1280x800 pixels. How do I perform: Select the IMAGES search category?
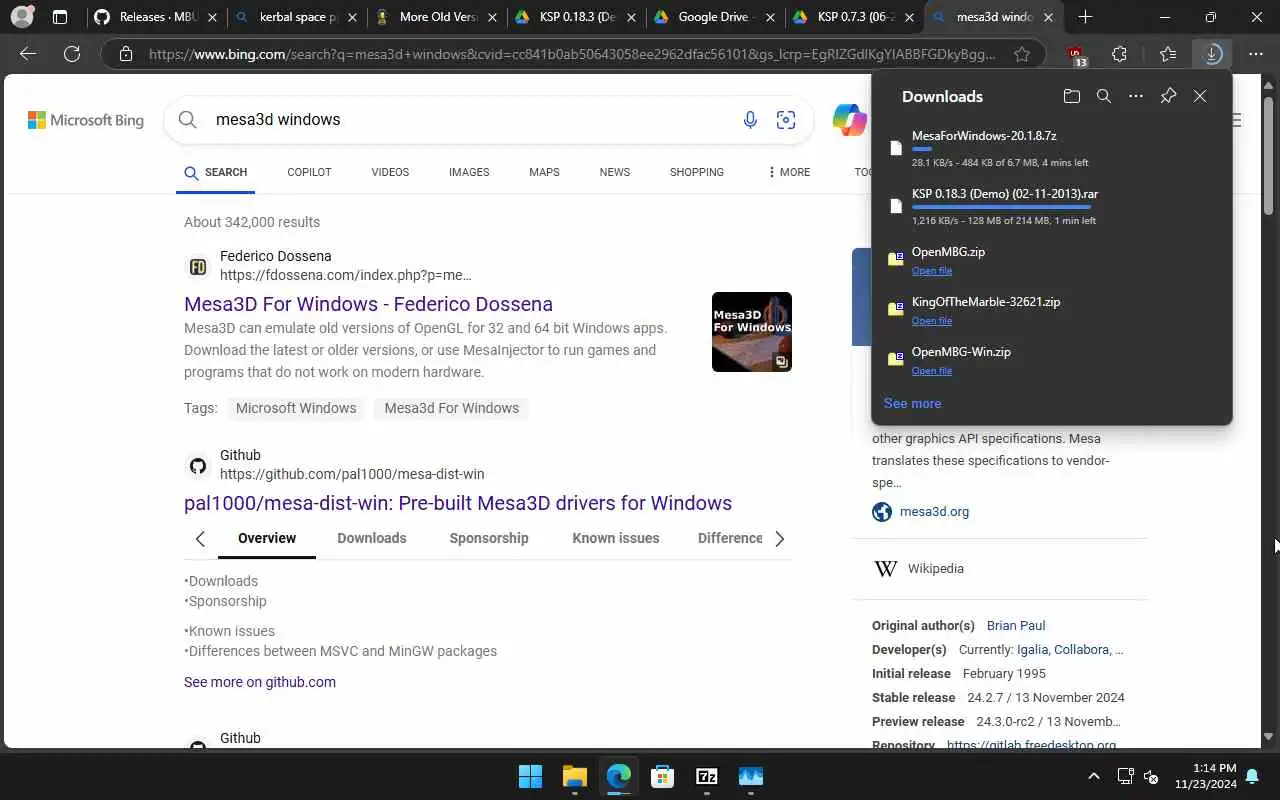click(x=469, y=172)
